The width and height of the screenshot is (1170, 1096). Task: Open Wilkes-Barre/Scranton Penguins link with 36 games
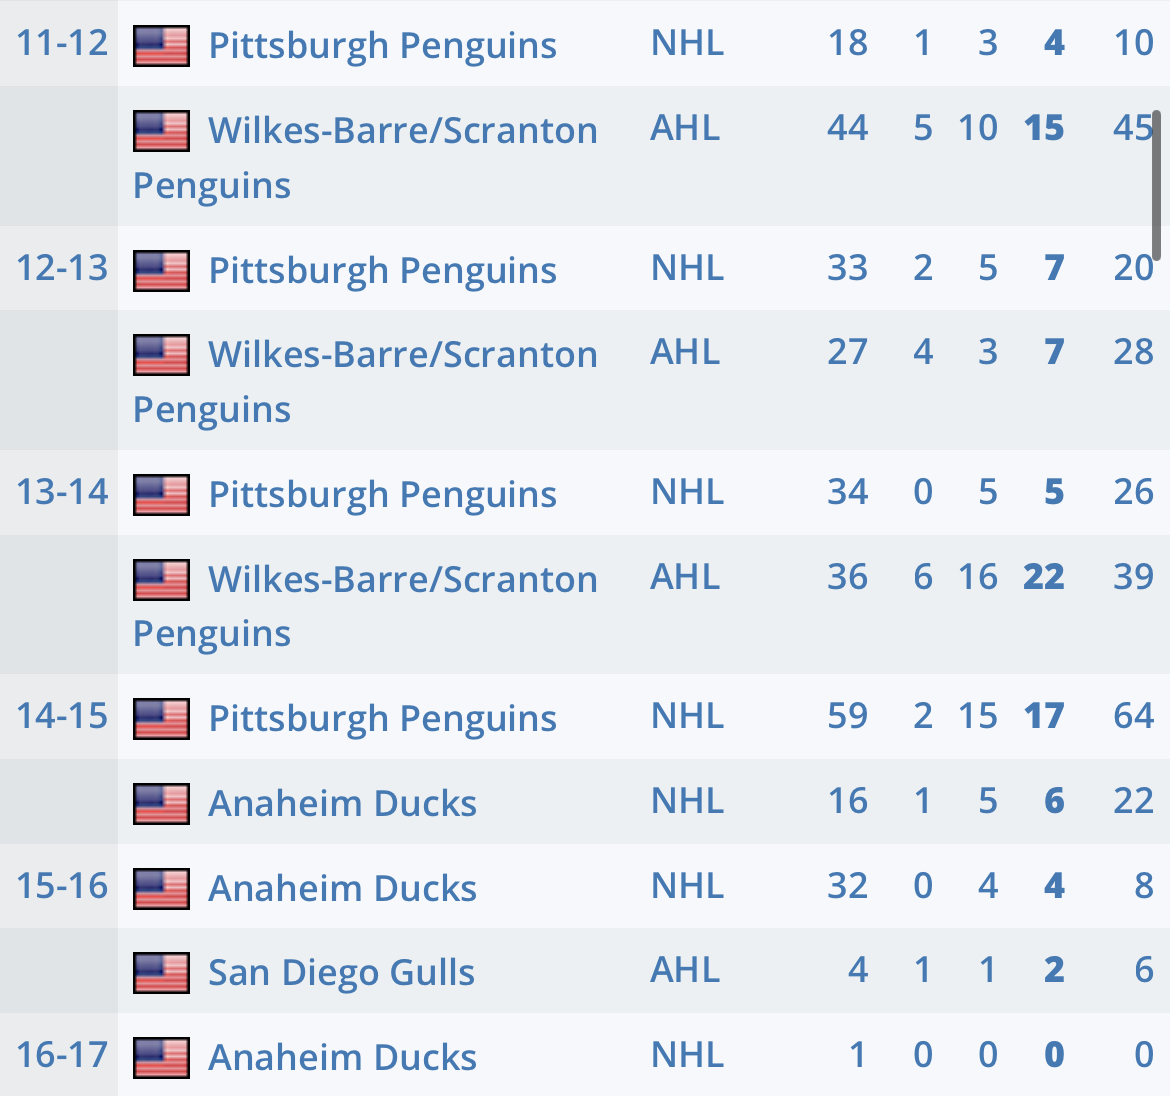[402, 580]
